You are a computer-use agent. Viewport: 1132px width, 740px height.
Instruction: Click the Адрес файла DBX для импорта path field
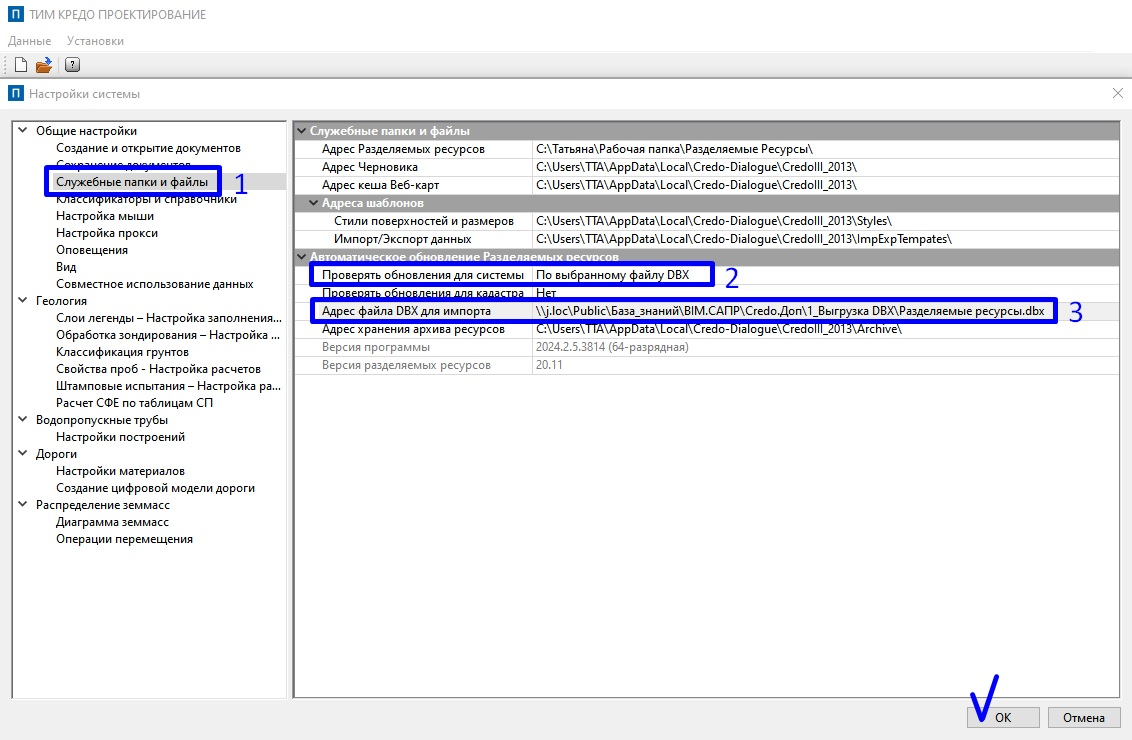(790, 311)
